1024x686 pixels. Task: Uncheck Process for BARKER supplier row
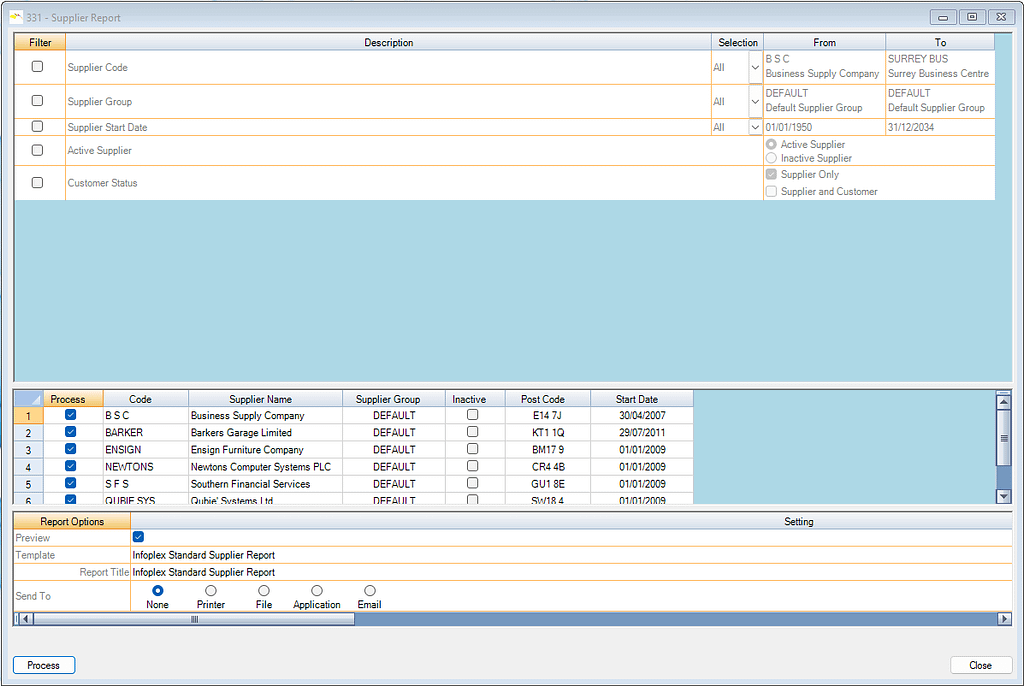click(x=71, y=432)
